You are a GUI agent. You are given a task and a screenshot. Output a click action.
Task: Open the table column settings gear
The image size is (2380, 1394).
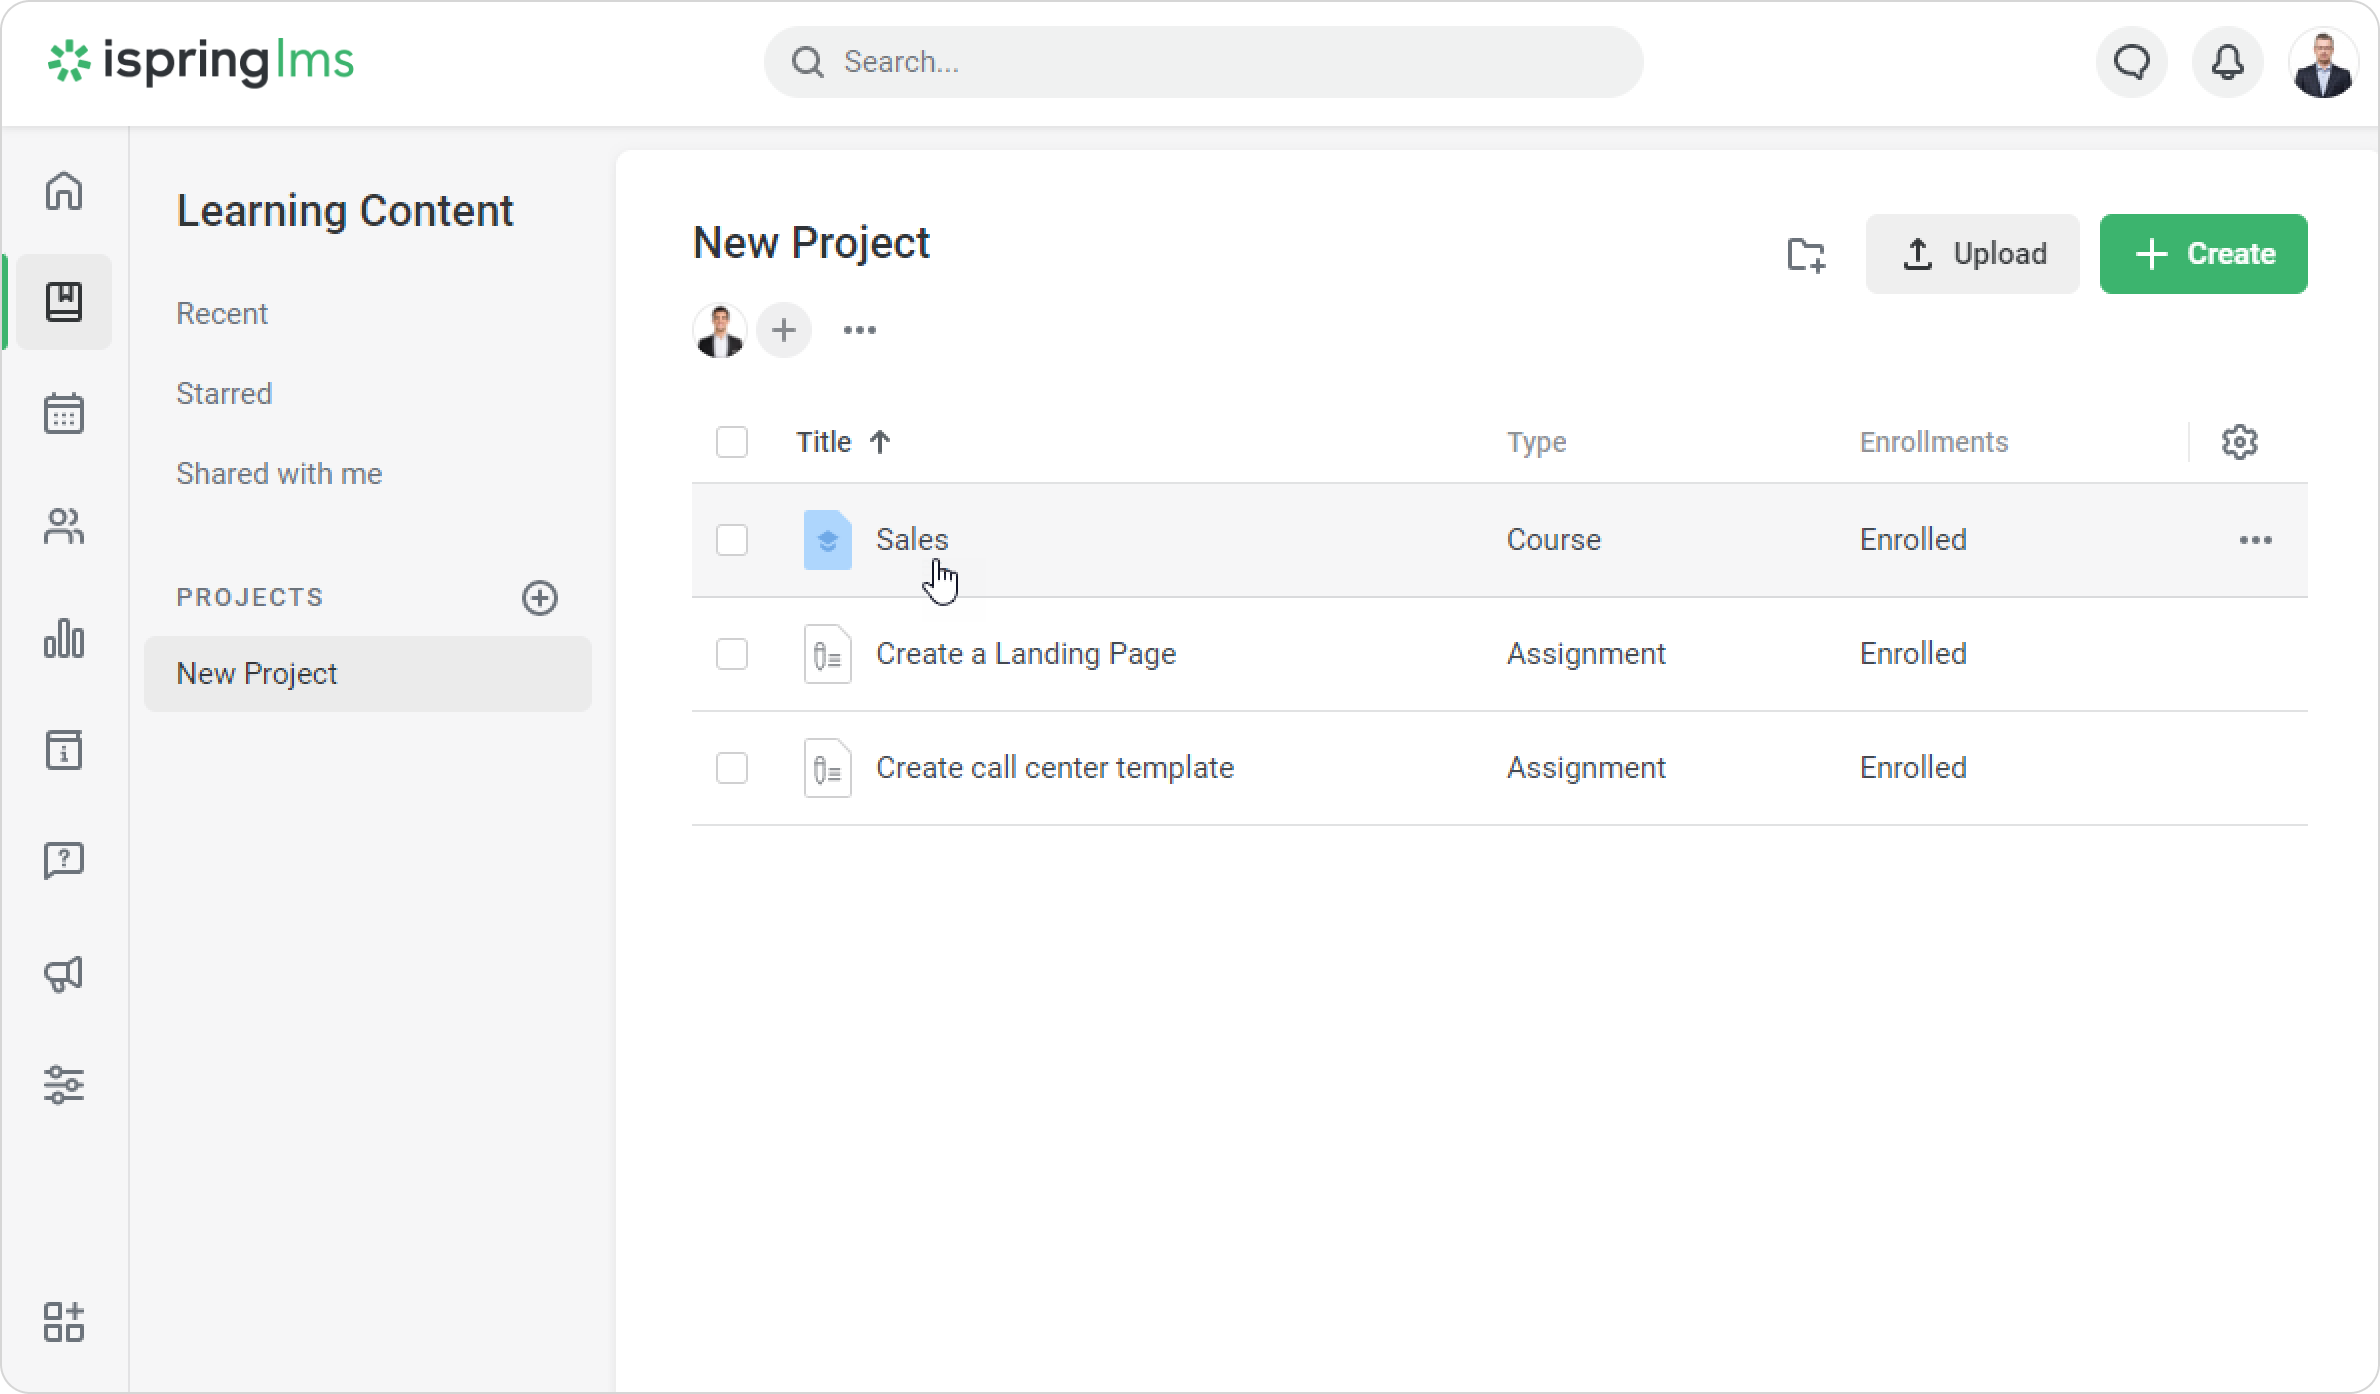tap(2239, 442)
